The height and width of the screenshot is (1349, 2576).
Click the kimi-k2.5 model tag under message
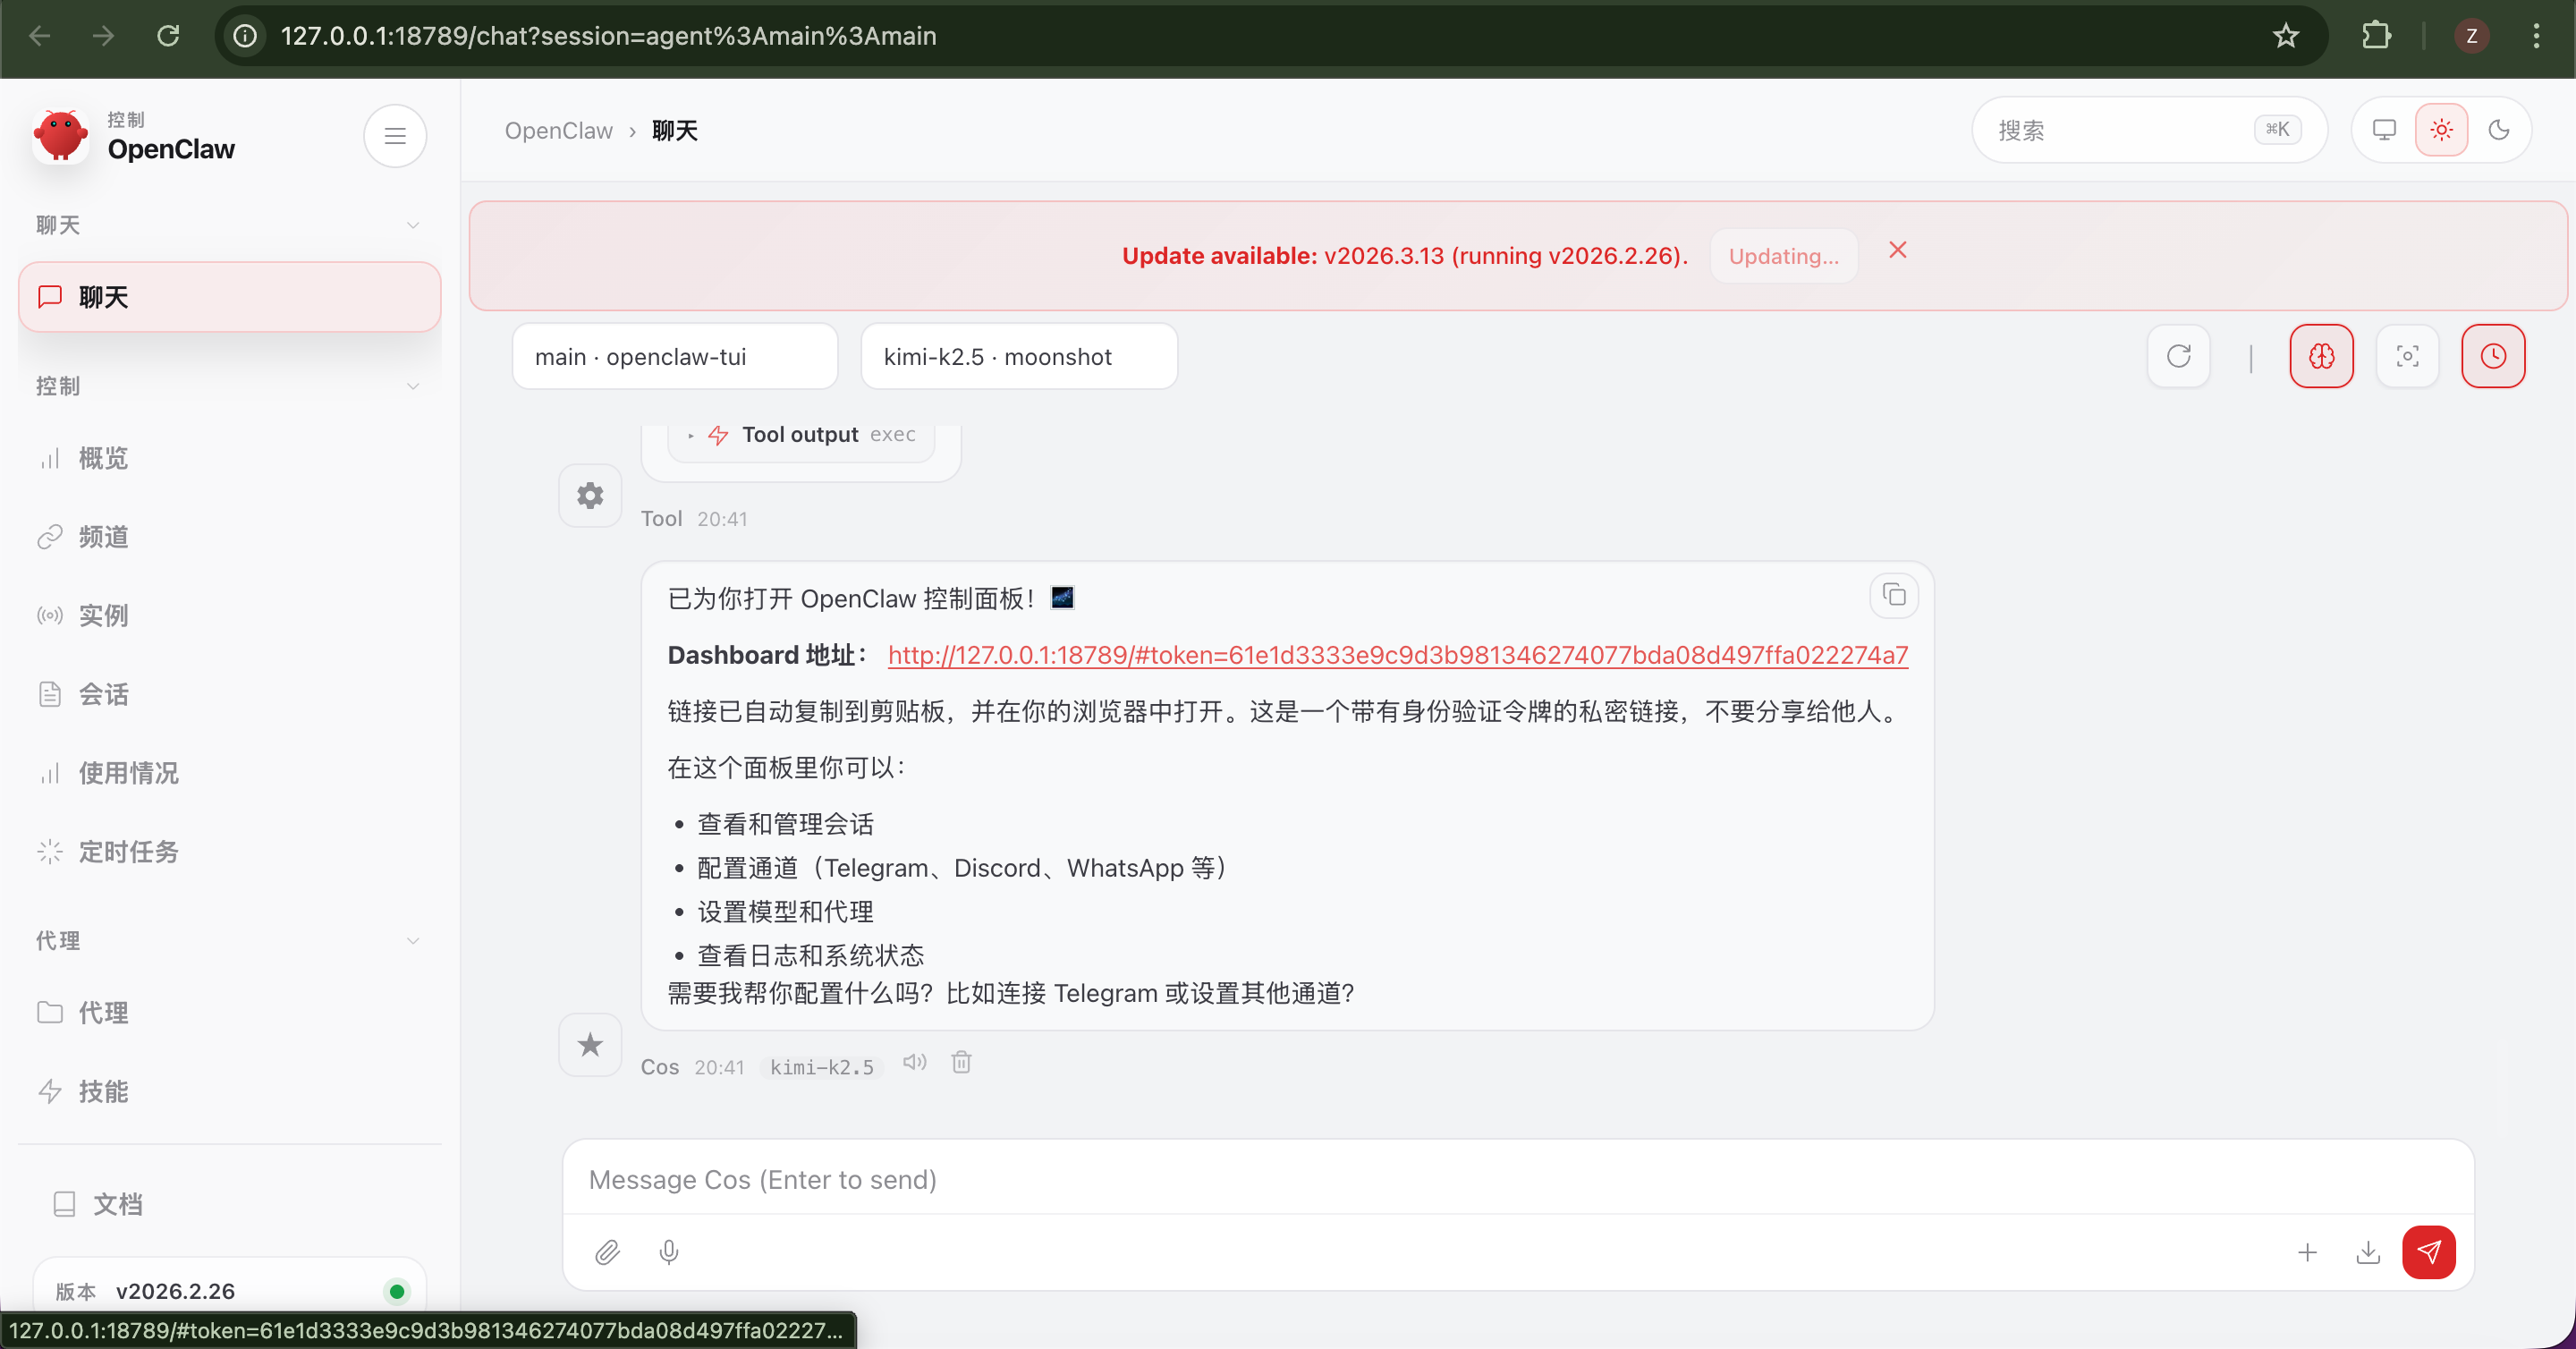coord(822,1067)
